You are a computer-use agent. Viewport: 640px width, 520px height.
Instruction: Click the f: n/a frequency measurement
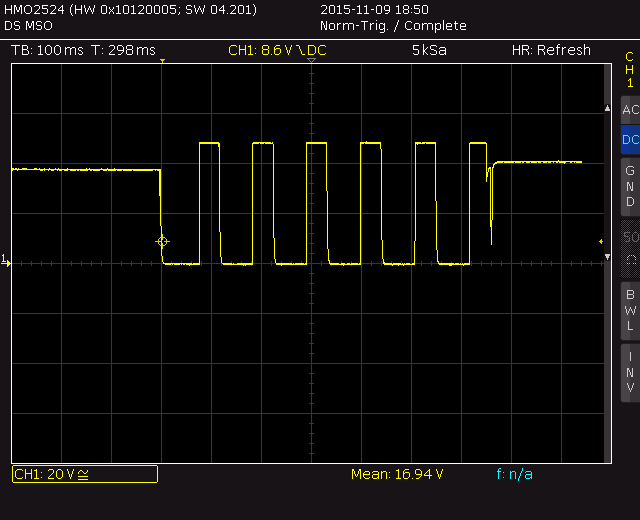pyautogui.click(x=514, y=474)
